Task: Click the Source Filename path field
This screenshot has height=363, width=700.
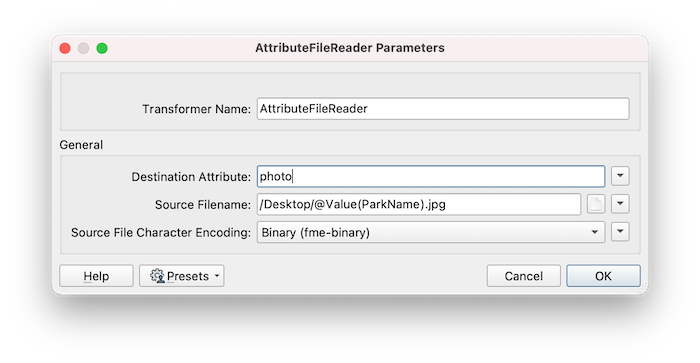Action: [x=419, y=204]
